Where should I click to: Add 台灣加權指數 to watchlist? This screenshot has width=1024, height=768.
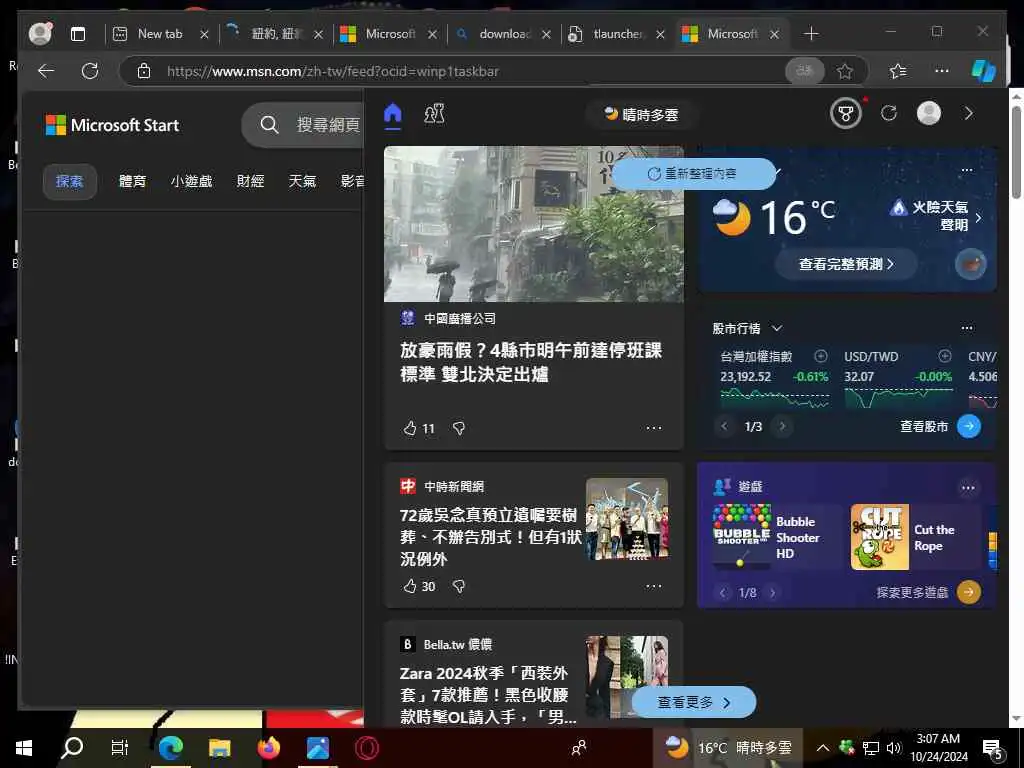821,356
